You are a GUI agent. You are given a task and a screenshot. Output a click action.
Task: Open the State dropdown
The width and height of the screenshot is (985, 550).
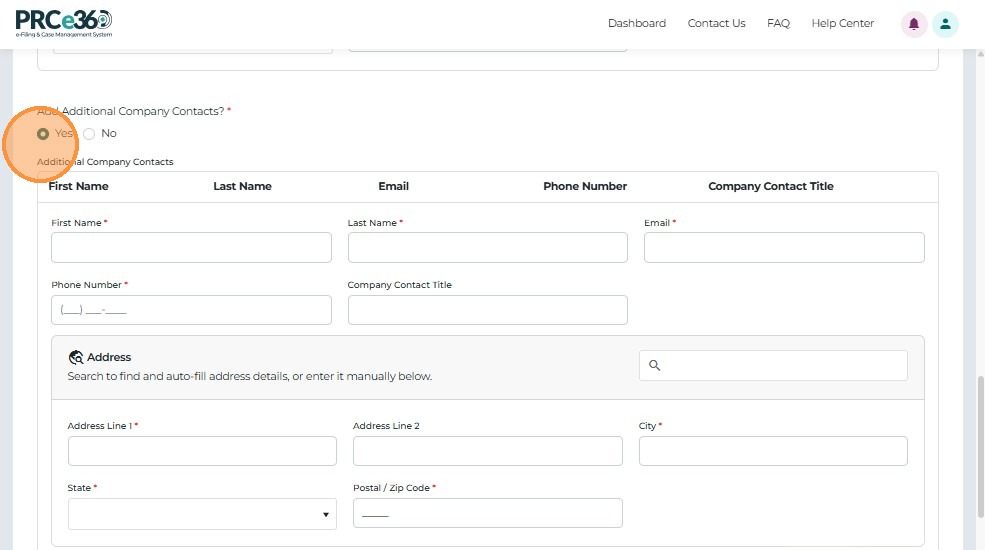coord(202,514)
